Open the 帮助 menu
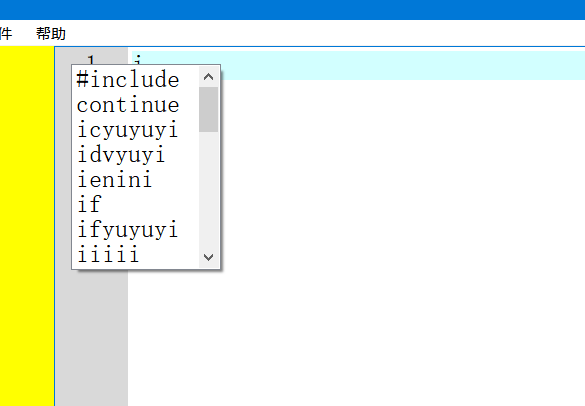This screenshot has height=406, width=585. [x=51, y=34]
